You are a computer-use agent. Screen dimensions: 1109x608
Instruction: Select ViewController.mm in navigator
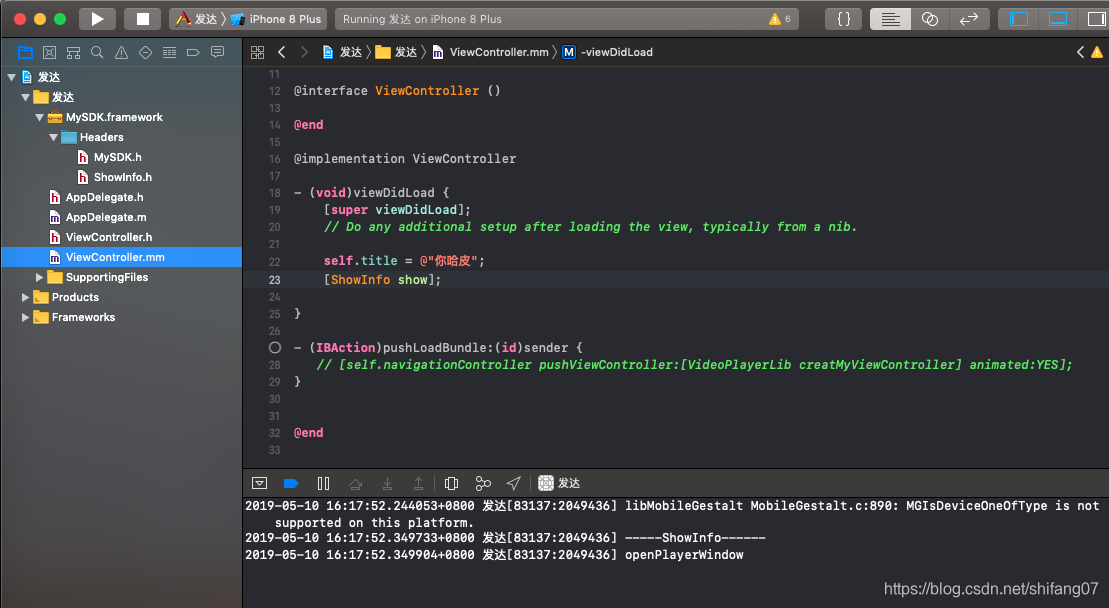tap(121, 257)
